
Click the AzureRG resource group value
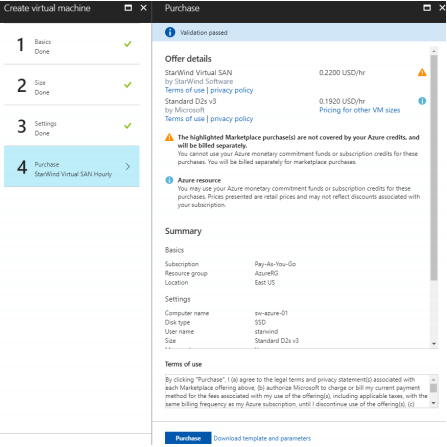(266, 273)
